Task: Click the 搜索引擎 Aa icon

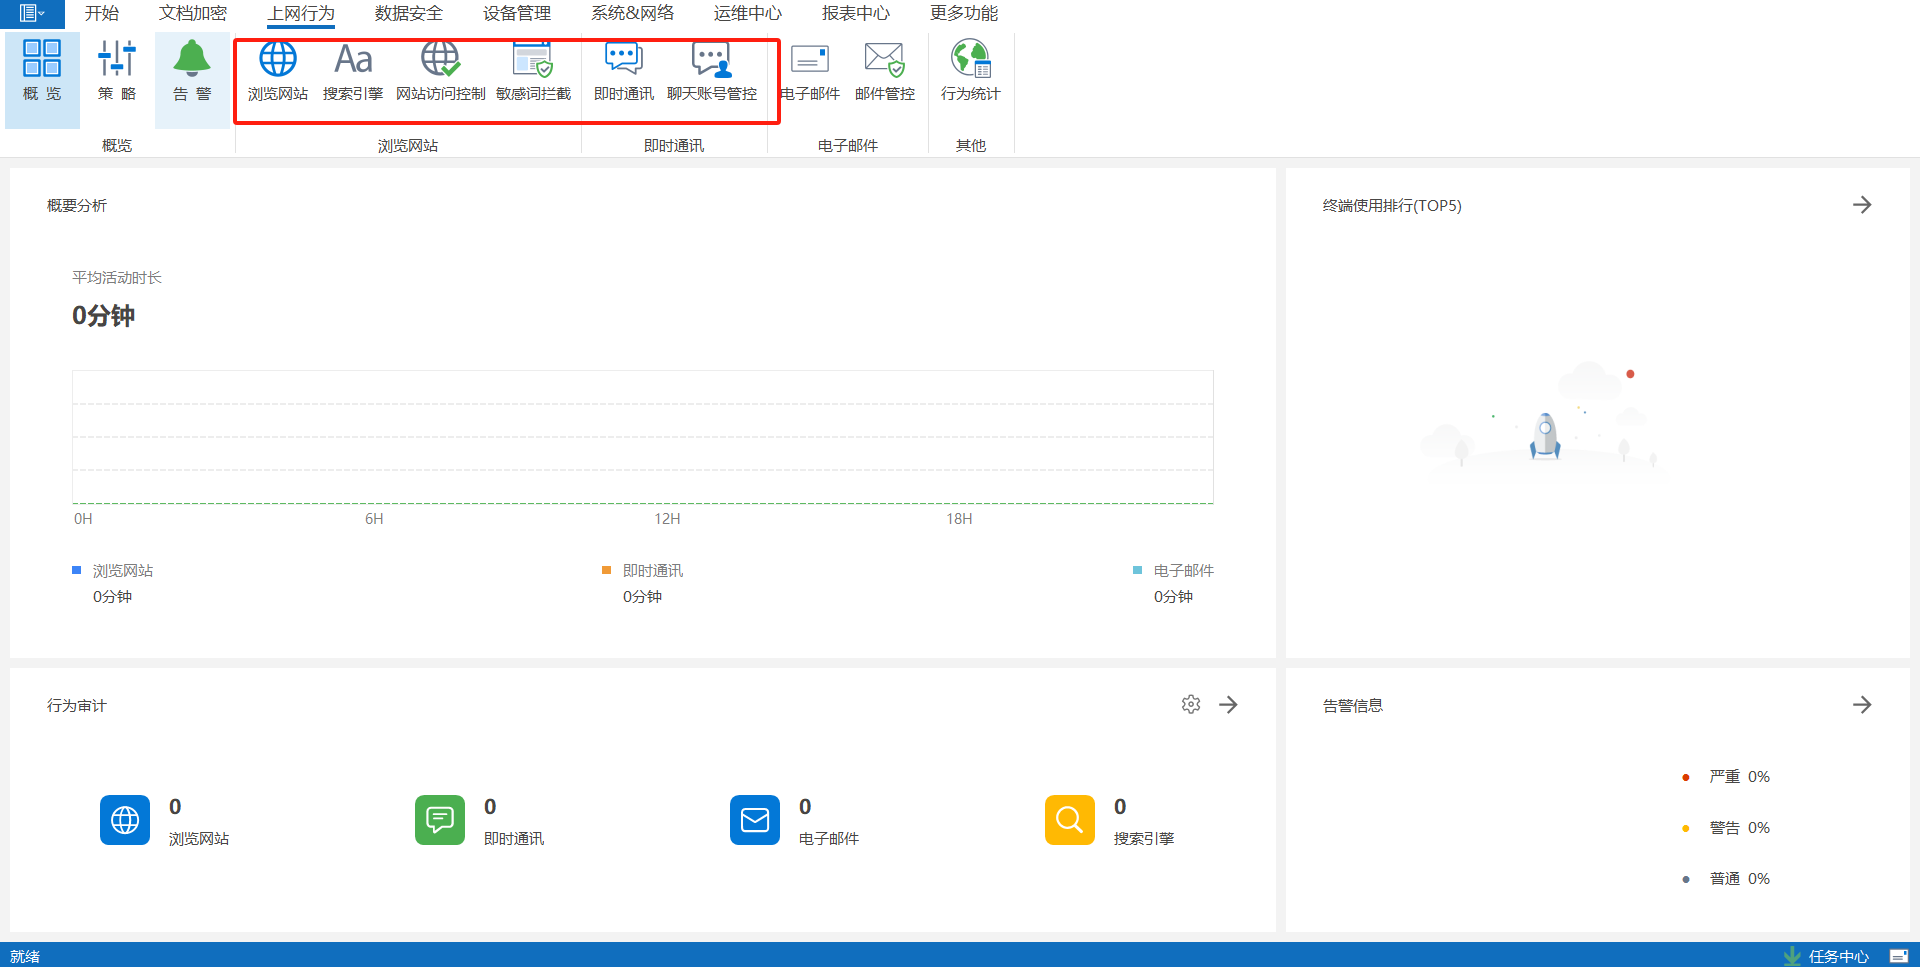Action: tap(353, 70)
